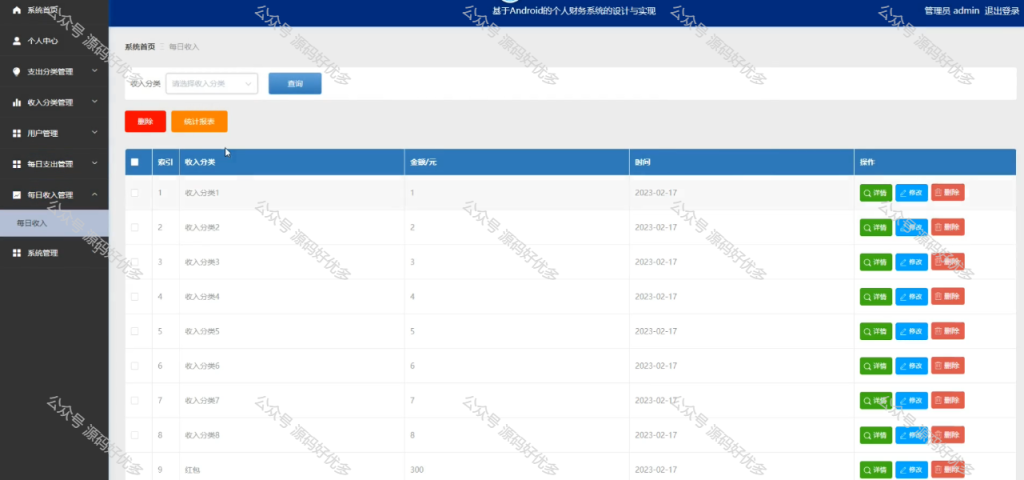
Task: View 详情 for row 收入分类2
Action: coord(876,227)
